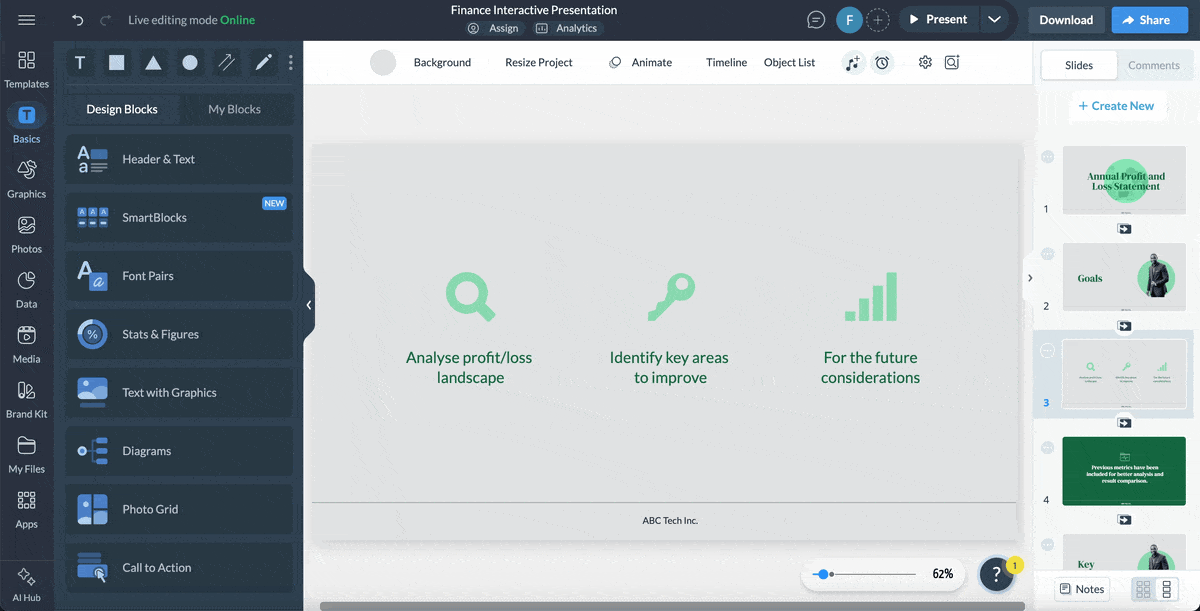The image size is (1200, 611).
Task: Switch to grid slide view
Action: click(1143, 589)
